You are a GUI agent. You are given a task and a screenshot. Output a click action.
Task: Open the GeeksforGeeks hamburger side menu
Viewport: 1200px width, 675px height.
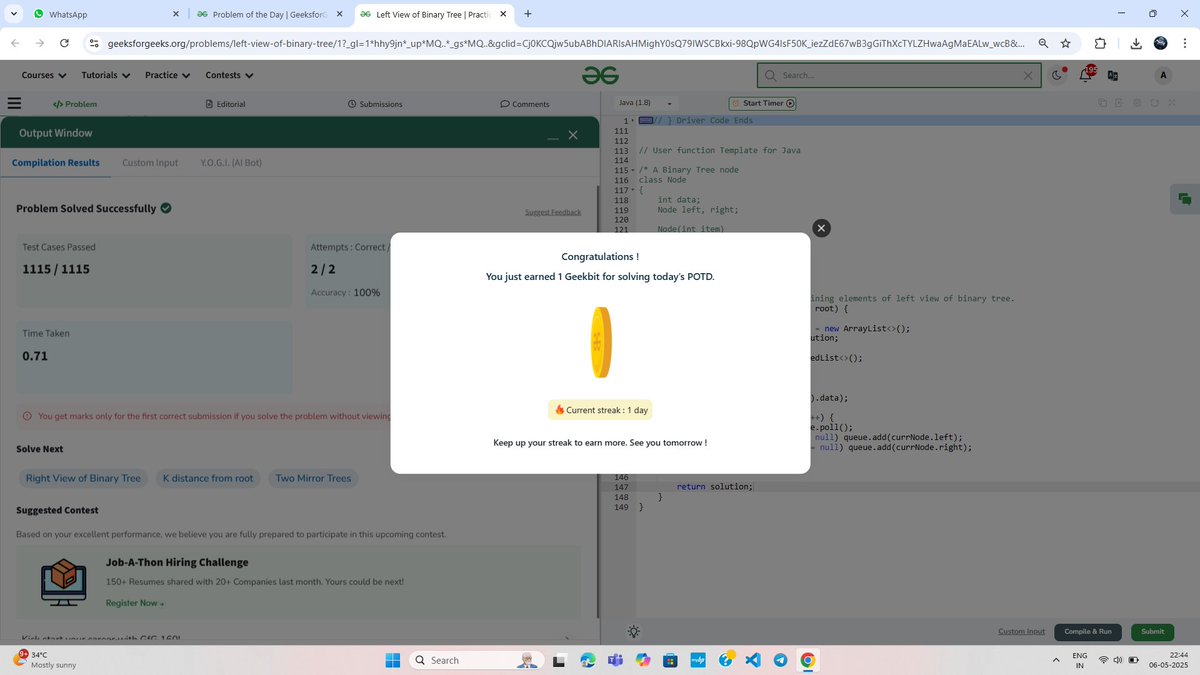(14, 103)
